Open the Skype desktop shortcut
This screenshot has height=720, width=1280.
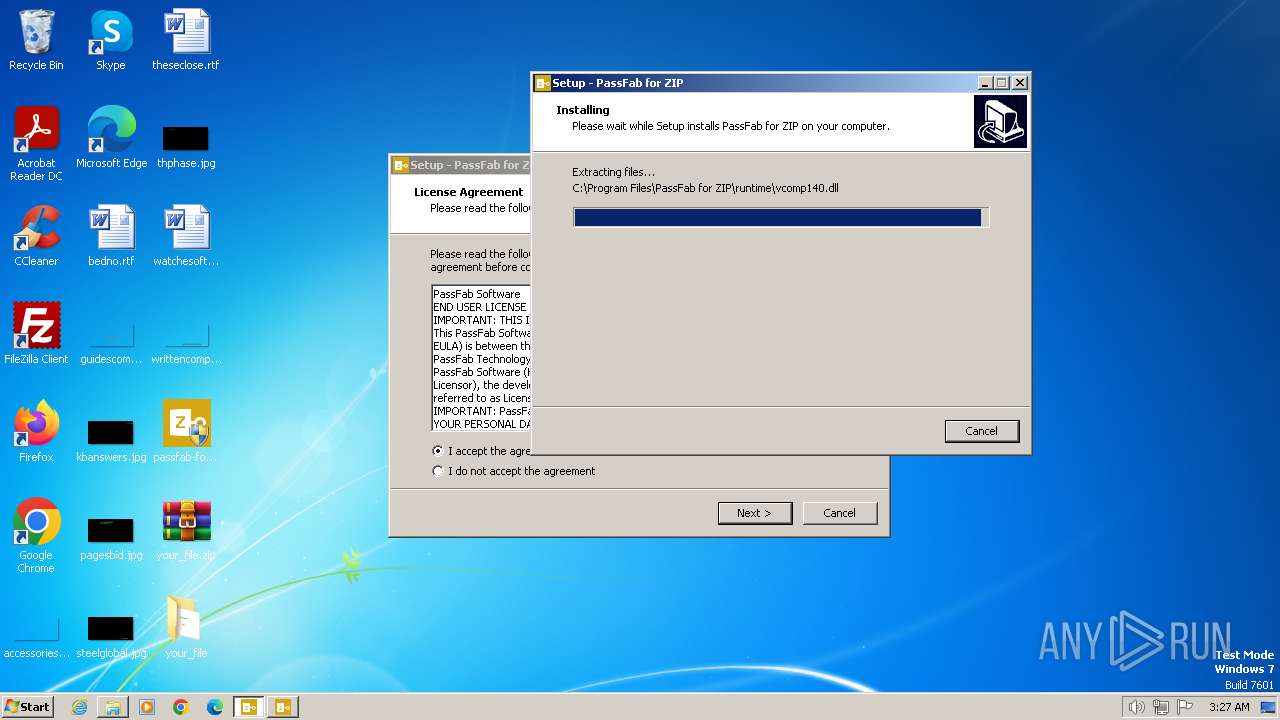click(x=111, y=40)
